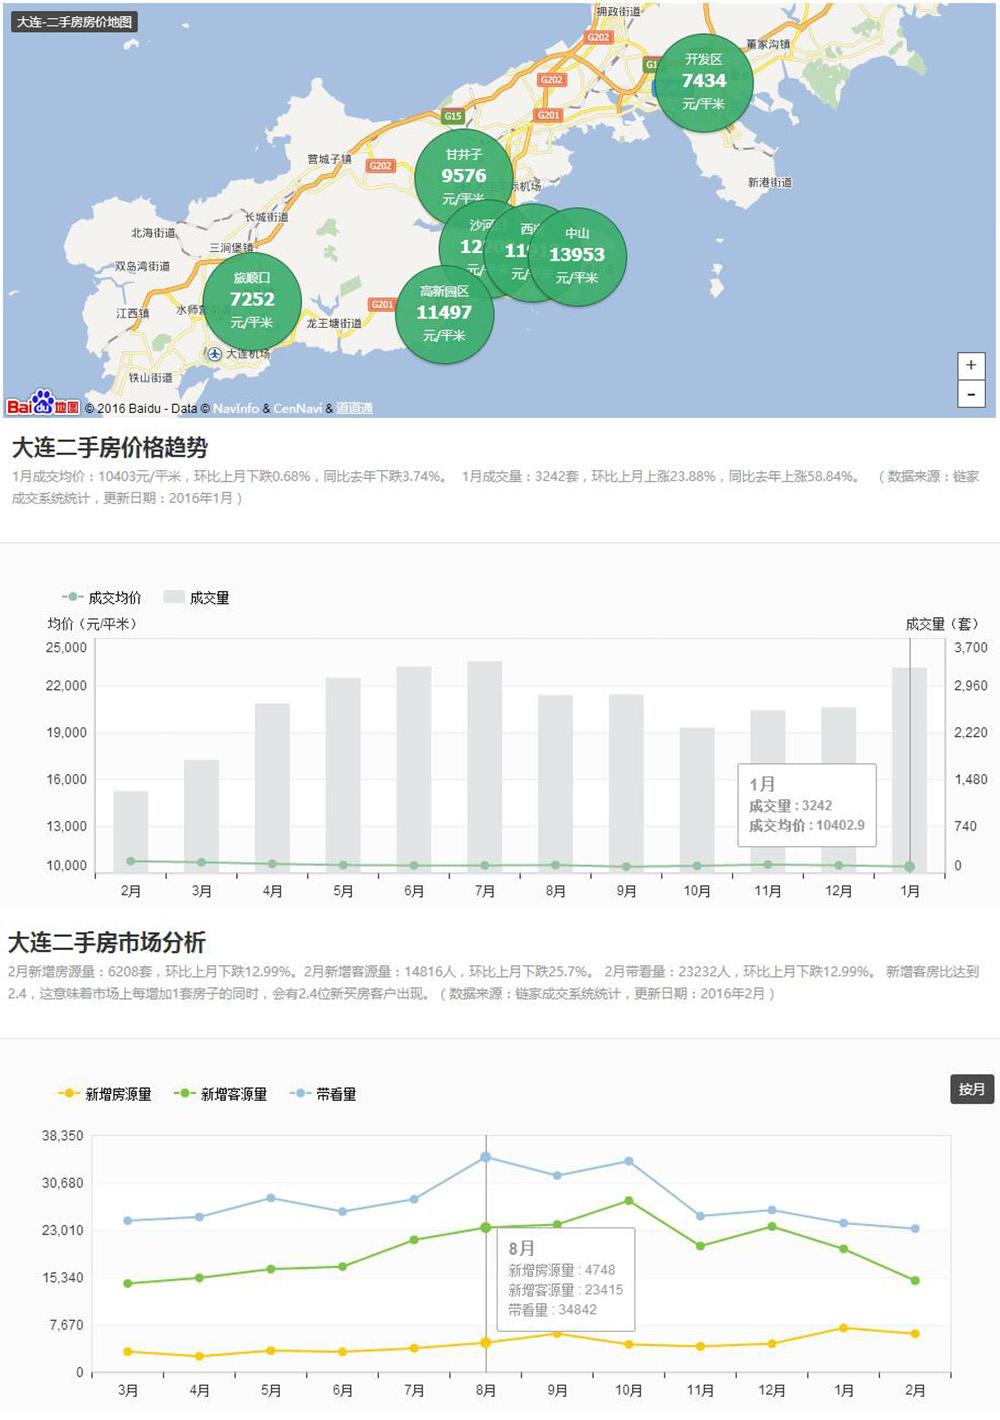Click the Baidu map logo
The width and height of the screenshot is (1000, 1420).
(42, 403)
